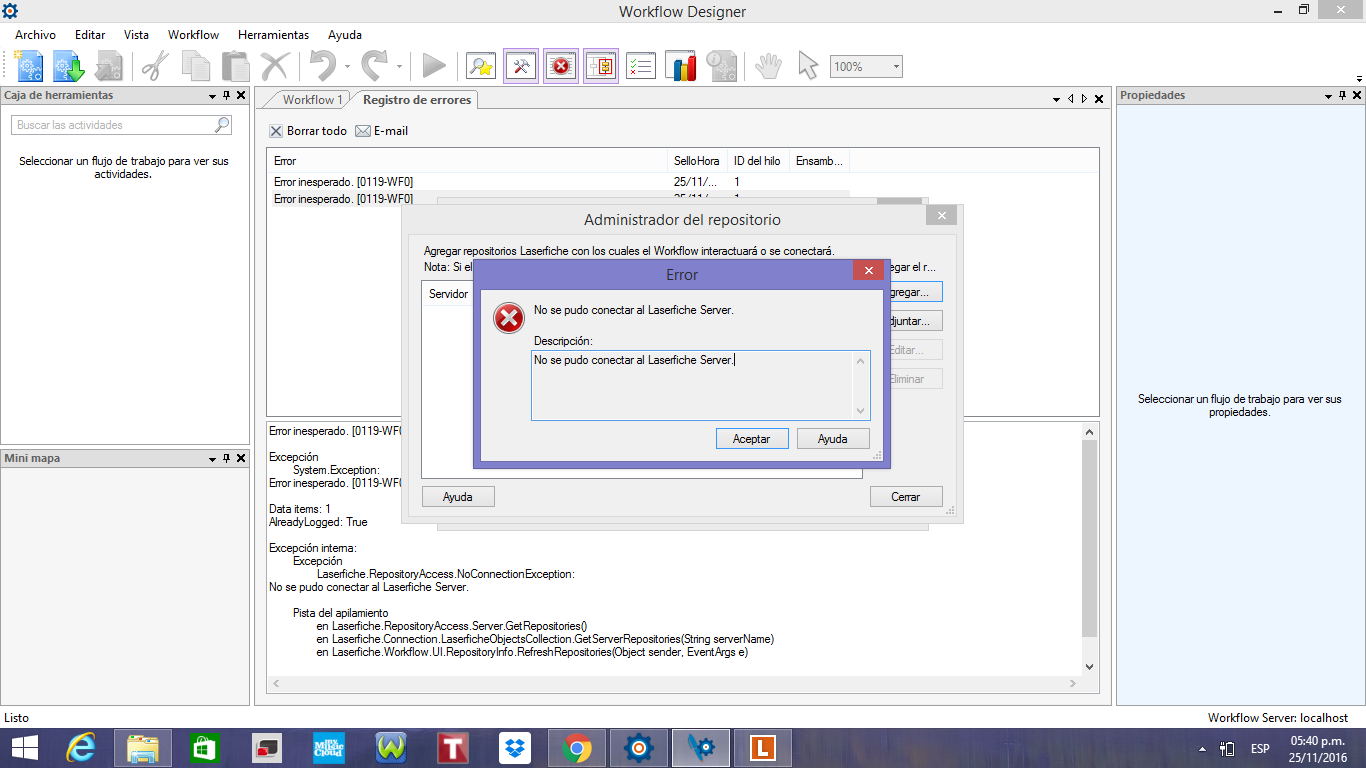Open the Mini mapa panel options arrow
The height and width of the screenshot is (768, 1366).
point(212,459)
